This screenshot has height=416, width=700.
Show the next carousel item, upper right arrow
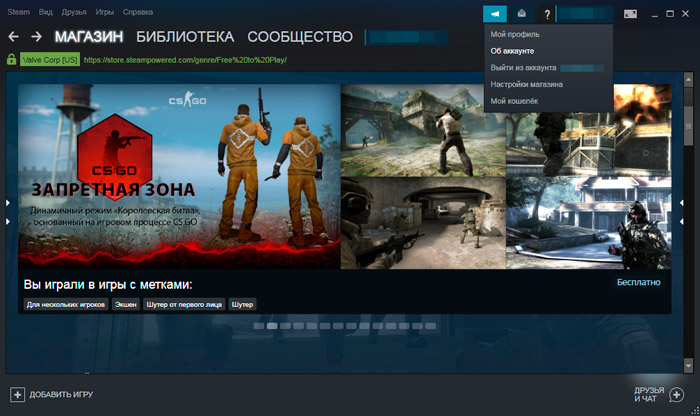coord(681,203)
